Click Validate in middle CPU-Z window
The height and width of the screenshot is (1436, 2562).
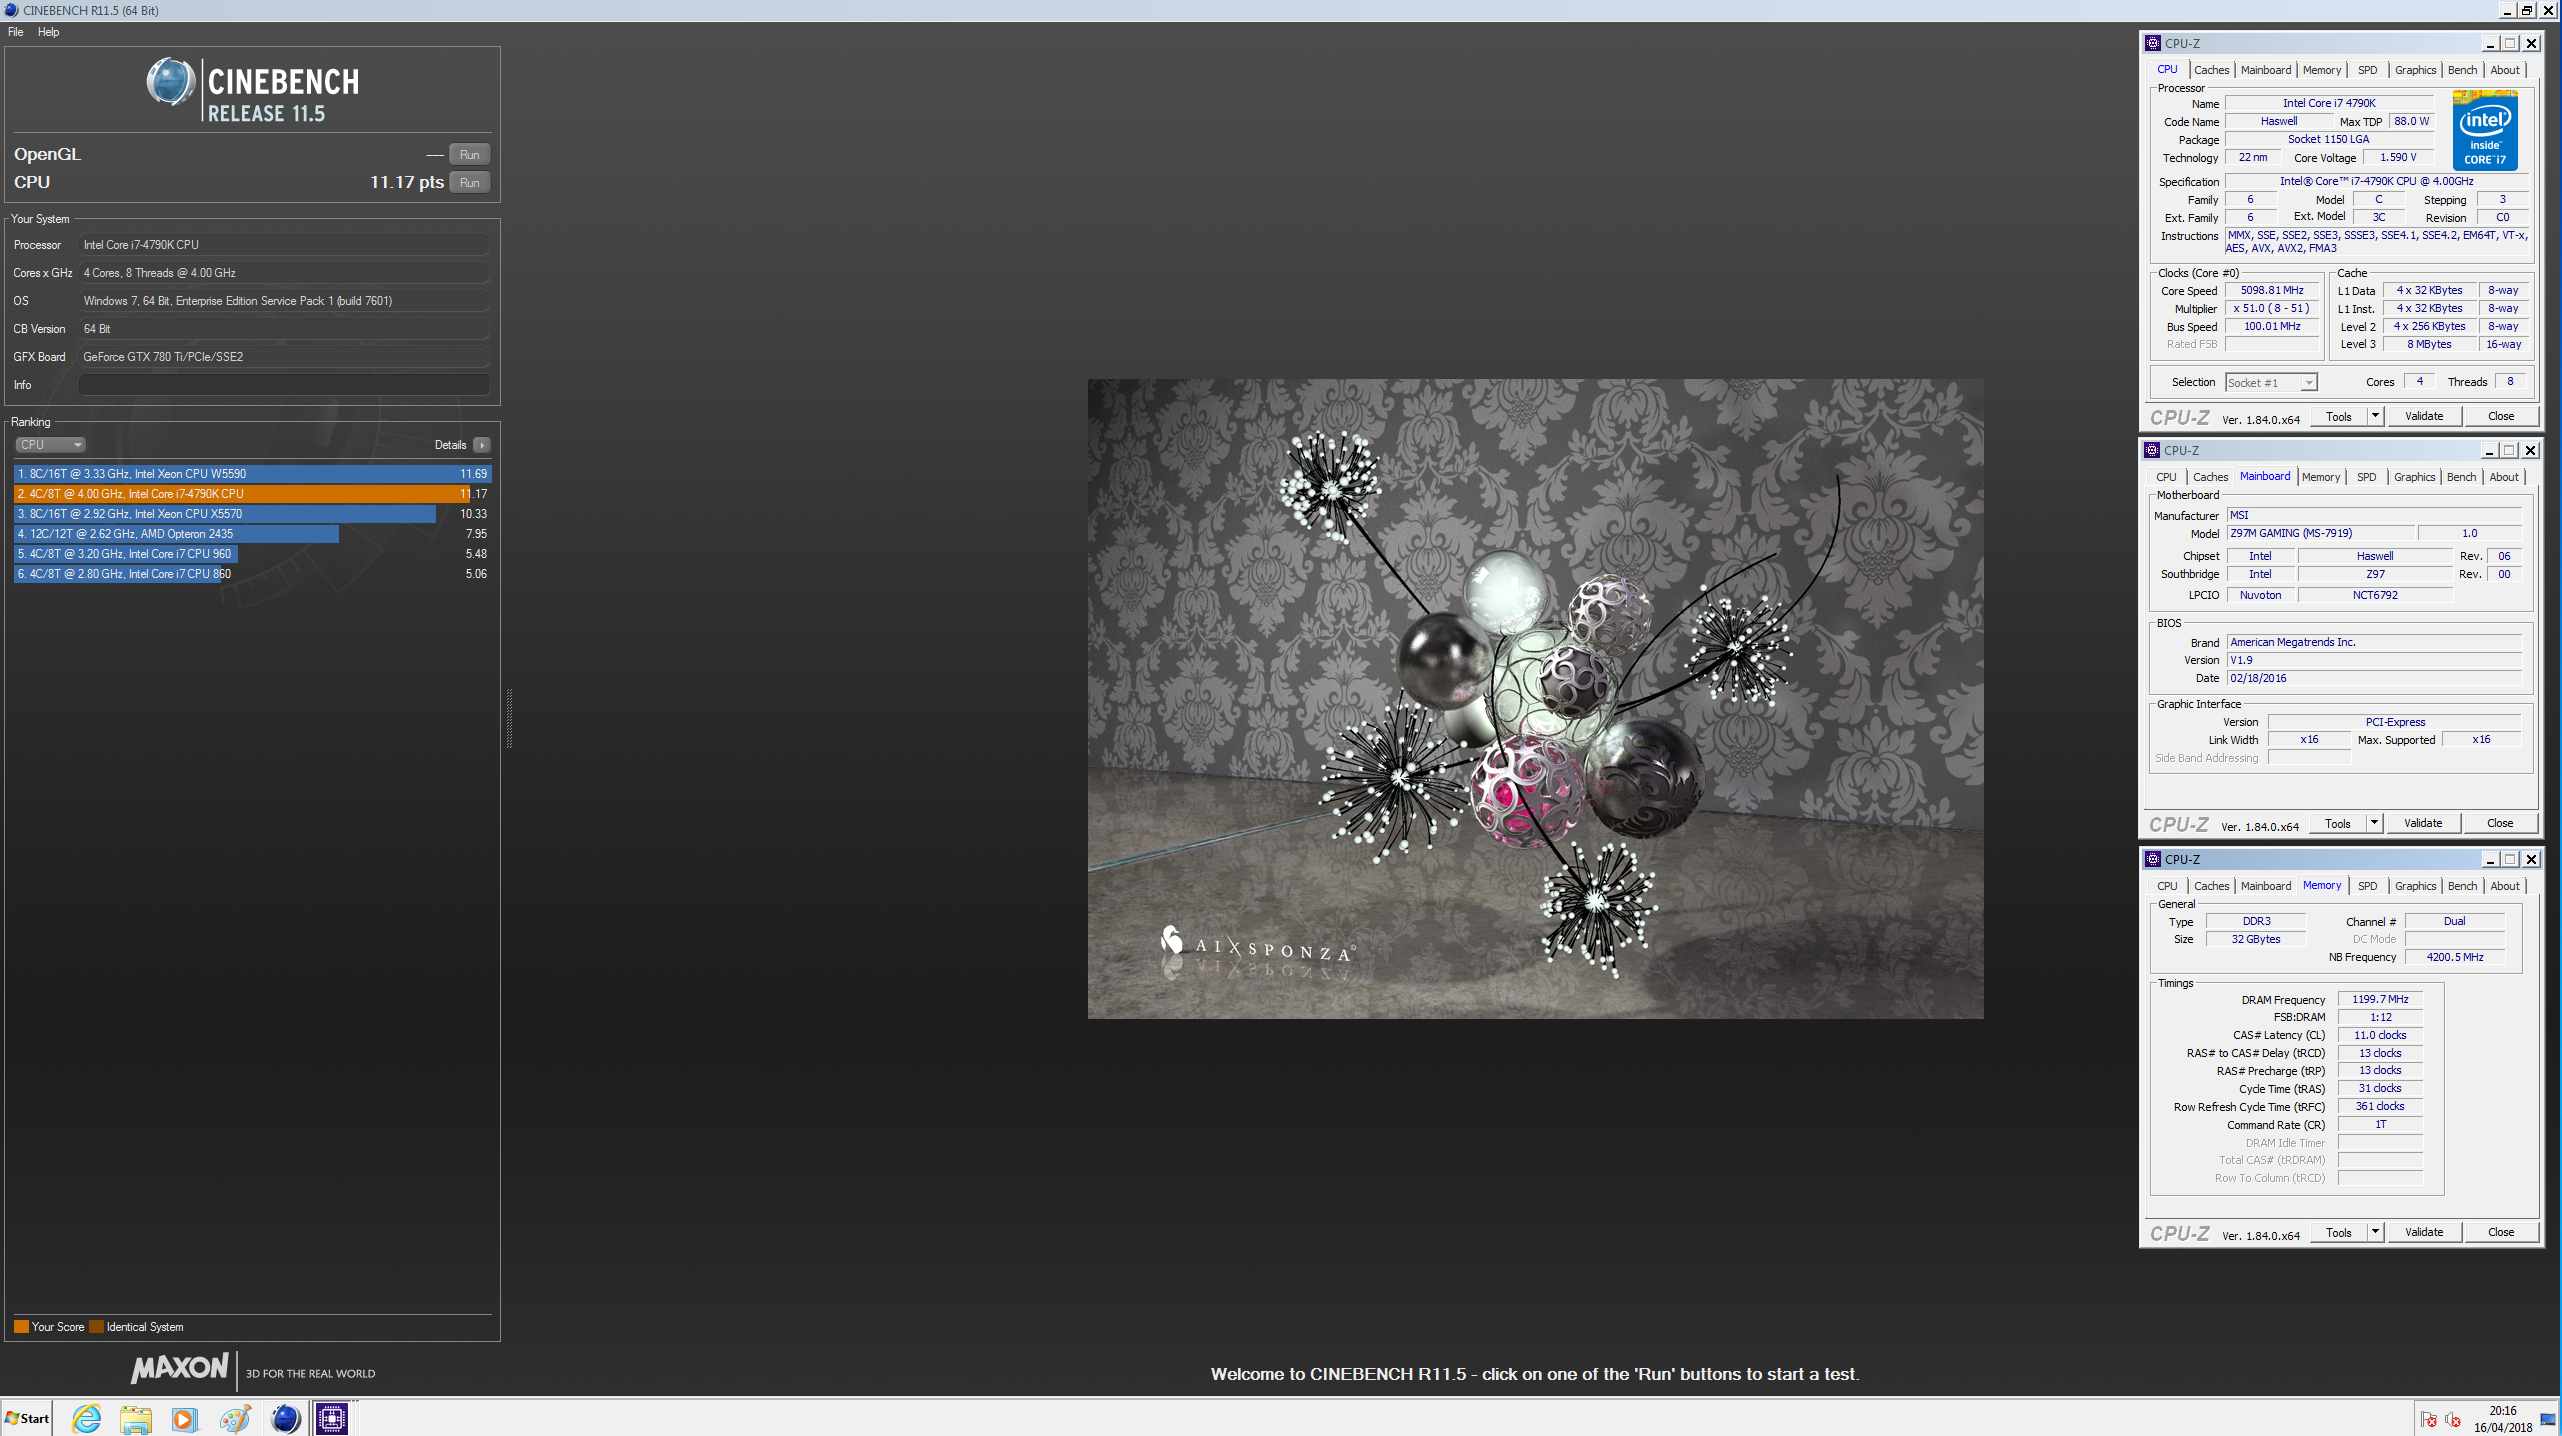[x=2422, y=823]
